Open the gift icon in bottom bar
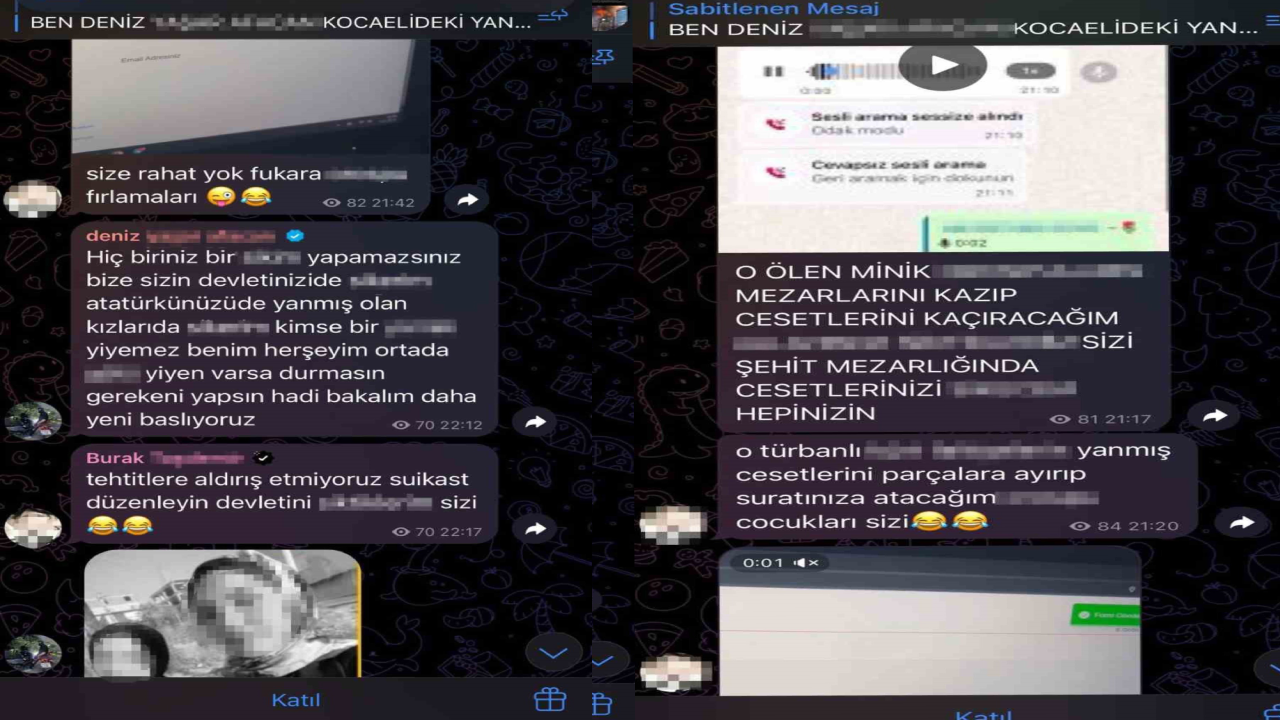 [x=549, y=700]
